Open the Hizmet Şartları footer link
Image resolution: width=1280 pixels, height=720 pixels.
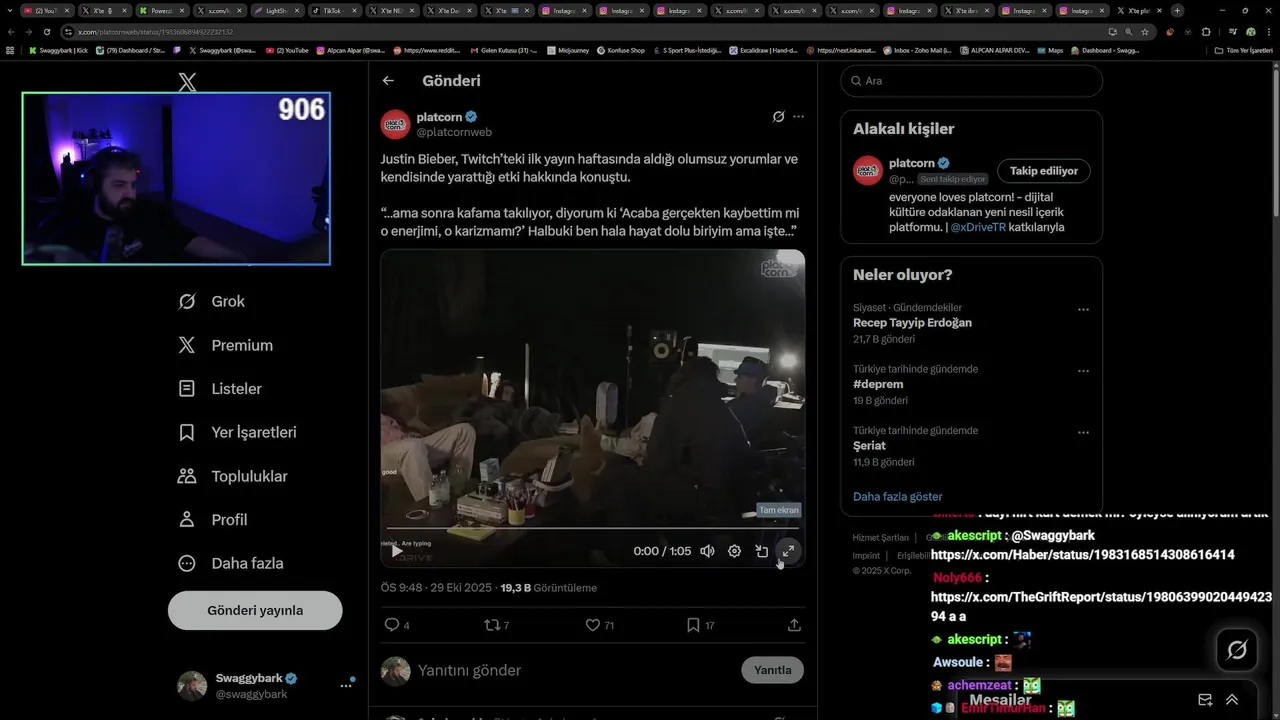(880, 538)
